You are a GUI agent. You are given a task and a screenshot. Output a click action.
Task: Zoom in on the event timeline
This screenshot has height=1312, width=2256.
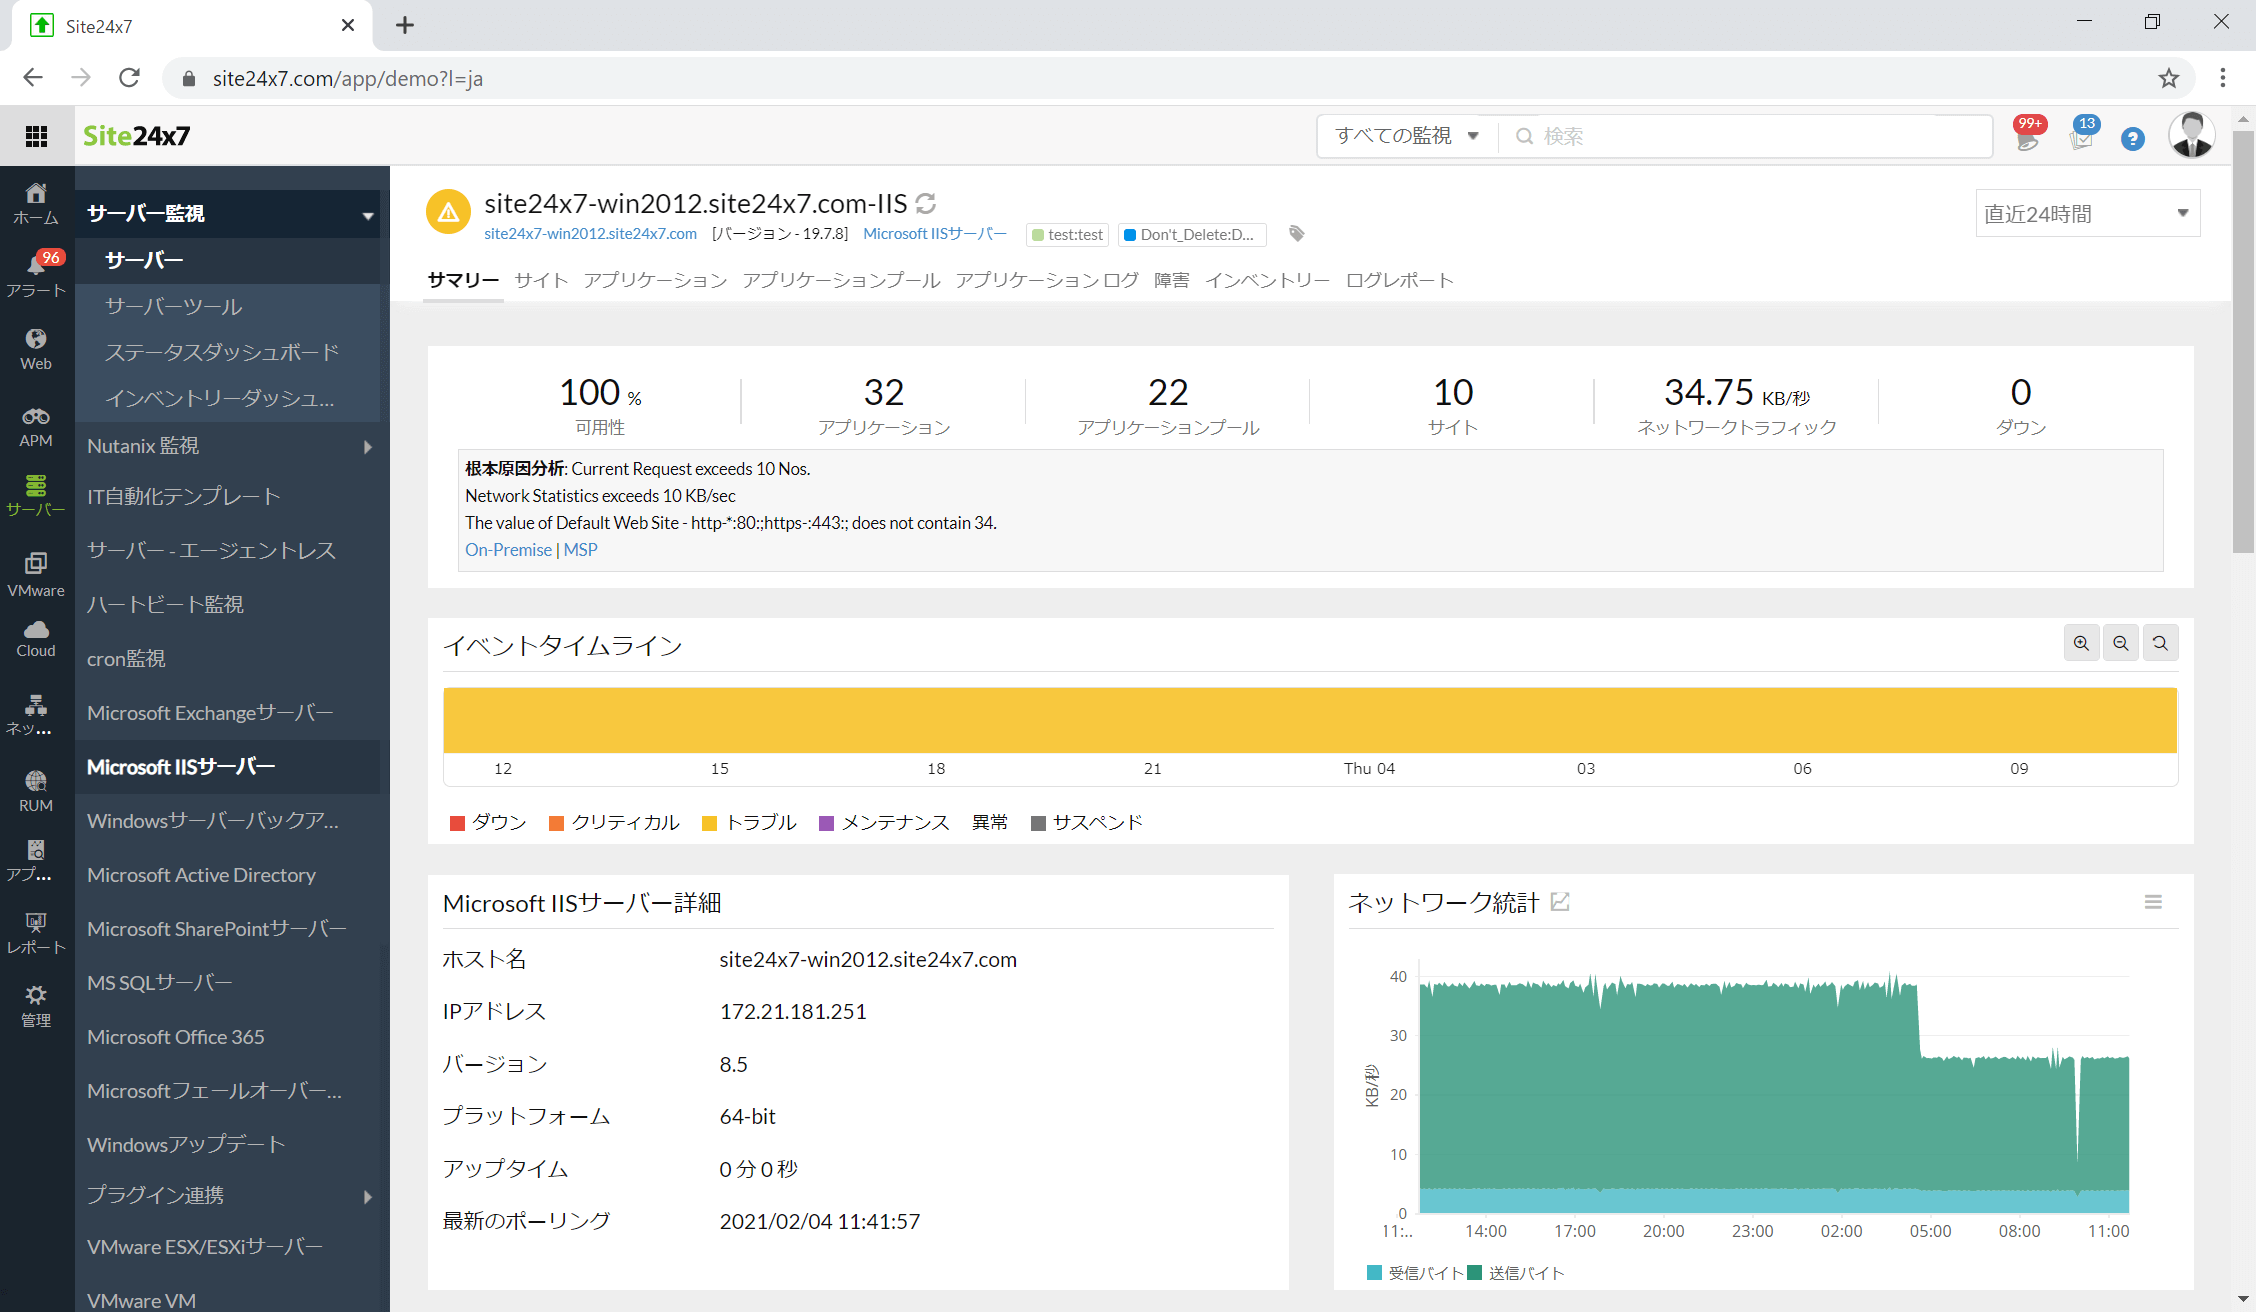tap(2081, 643)
